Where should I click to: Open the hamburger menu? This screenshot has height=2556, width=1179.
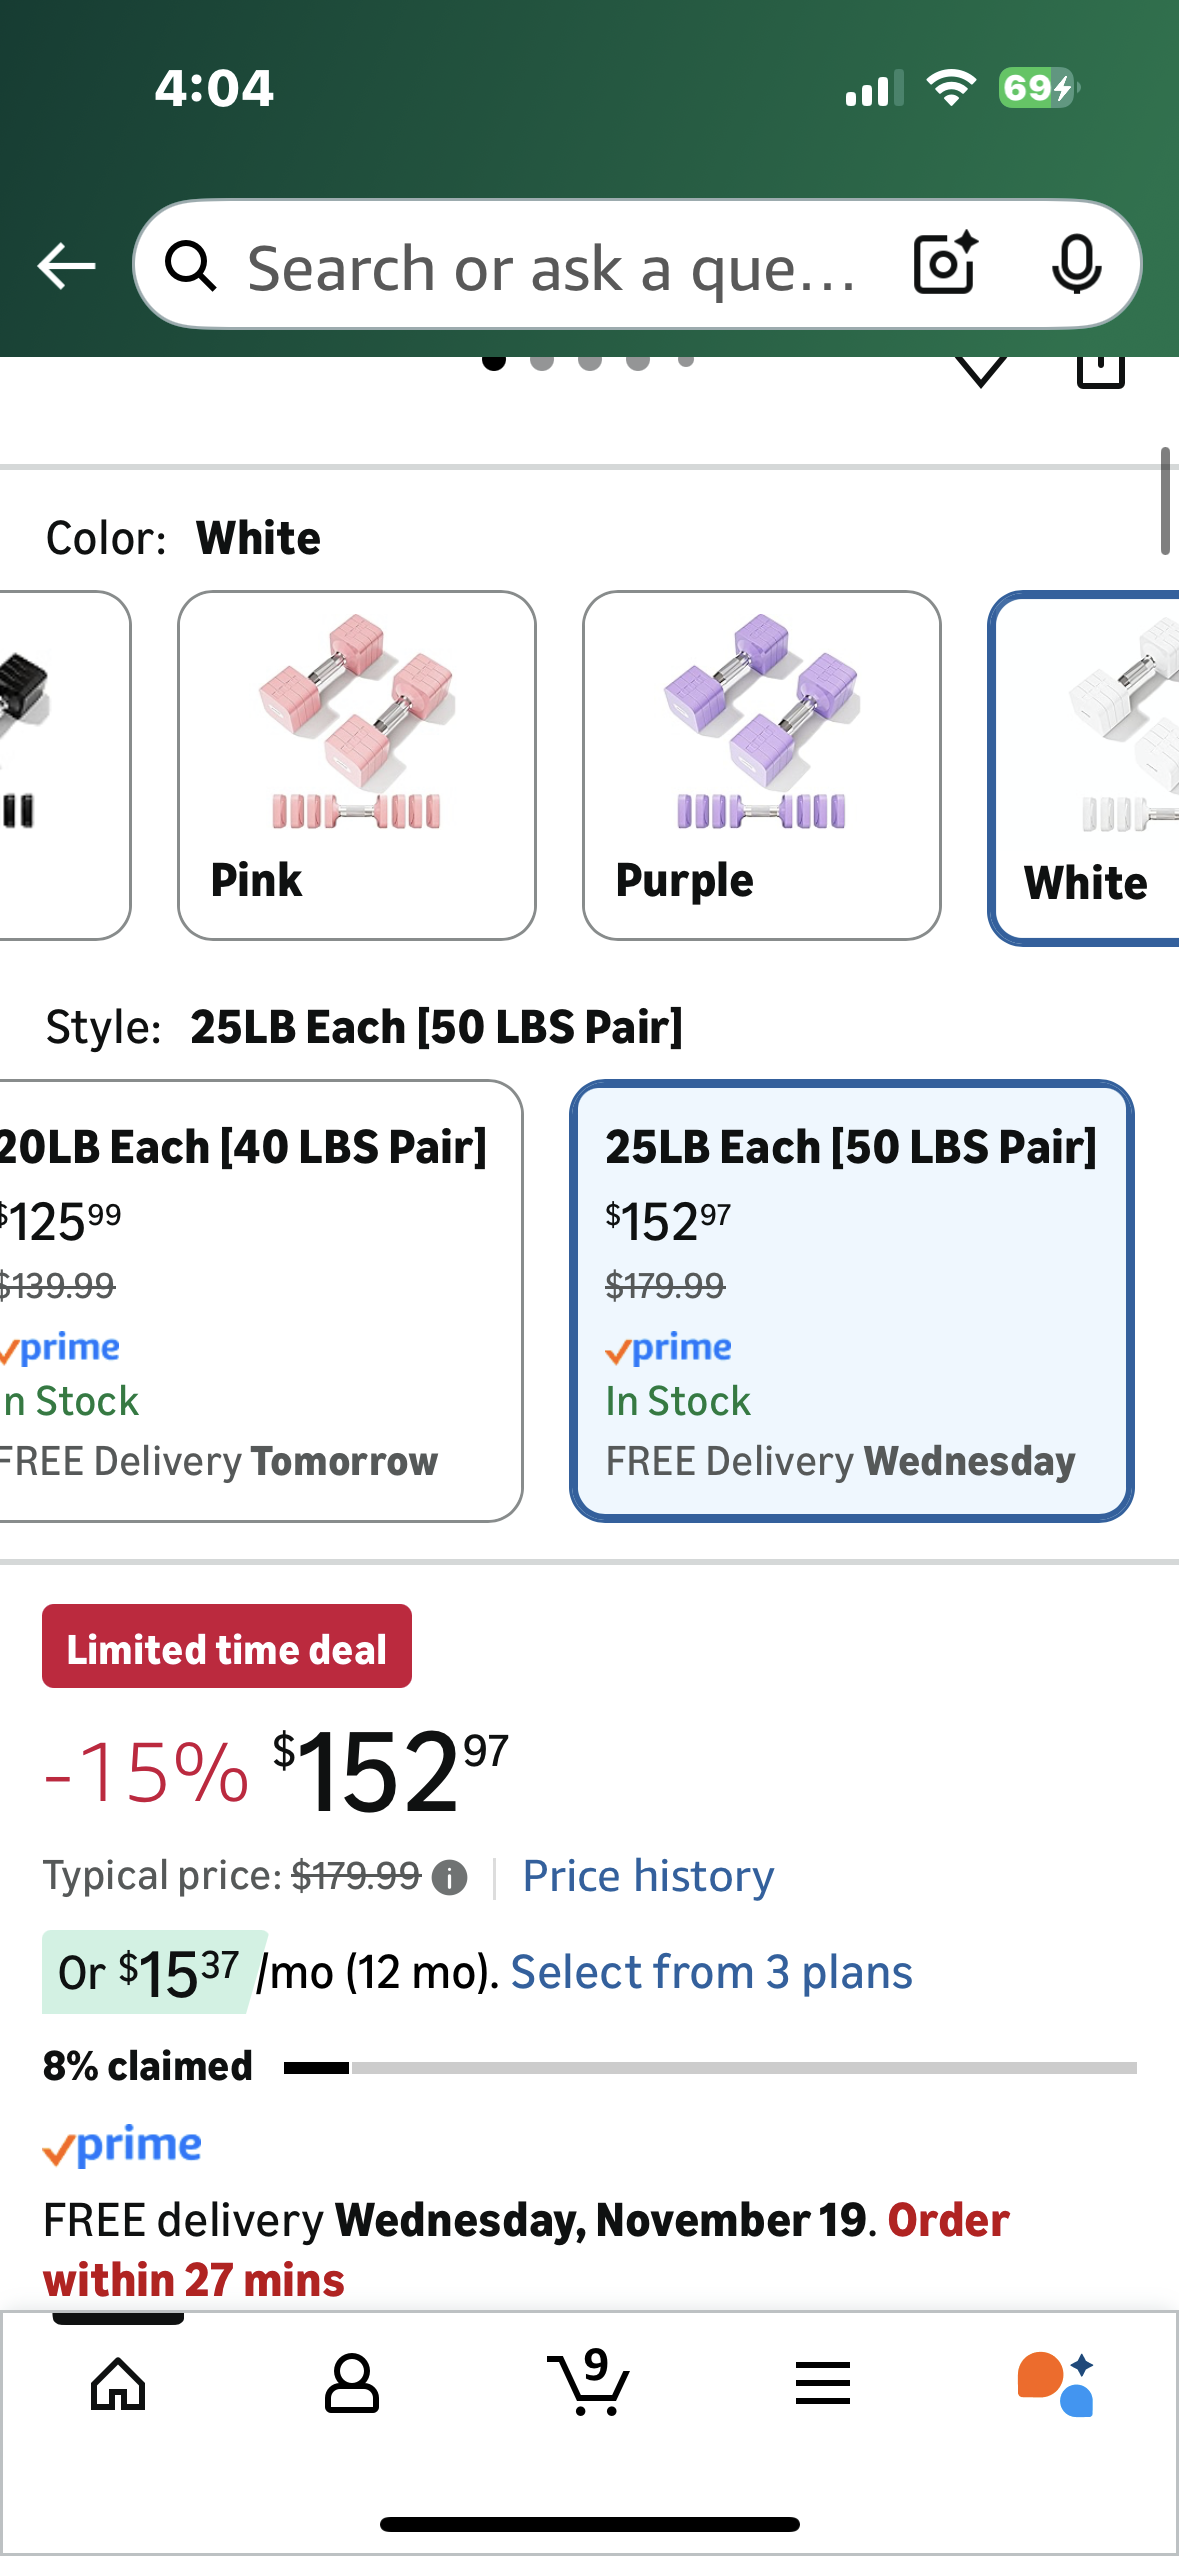(x=822, y=2383)
